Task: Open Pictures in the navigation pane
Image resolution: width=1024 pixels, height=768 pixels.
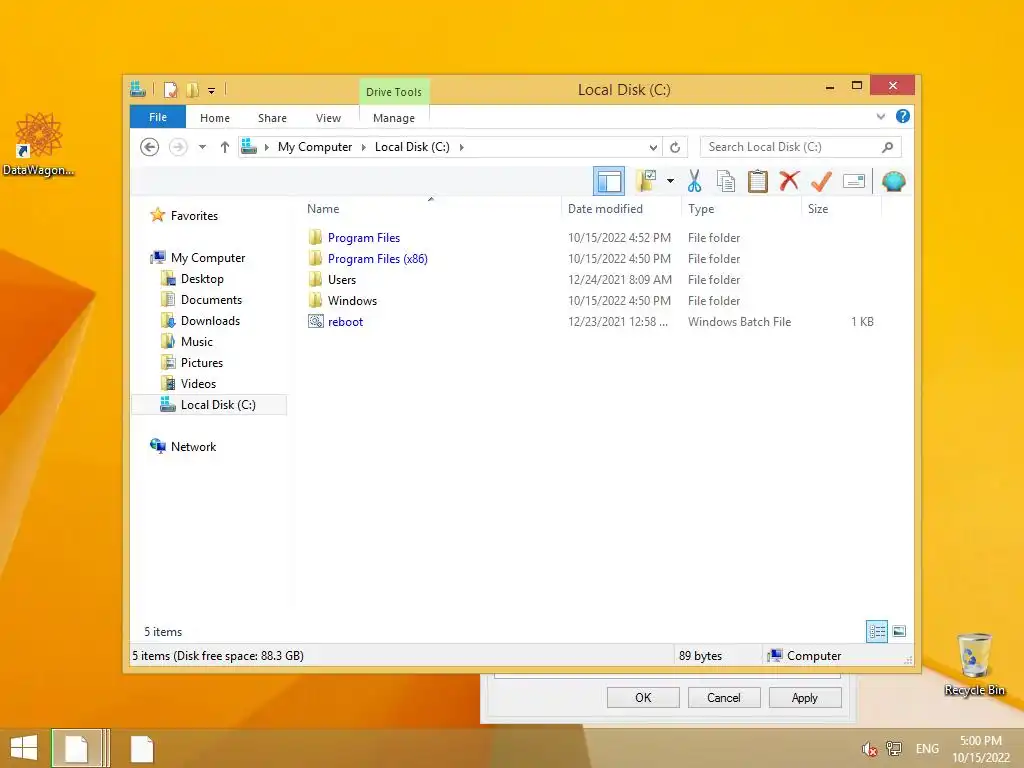Action: (202, 362)
